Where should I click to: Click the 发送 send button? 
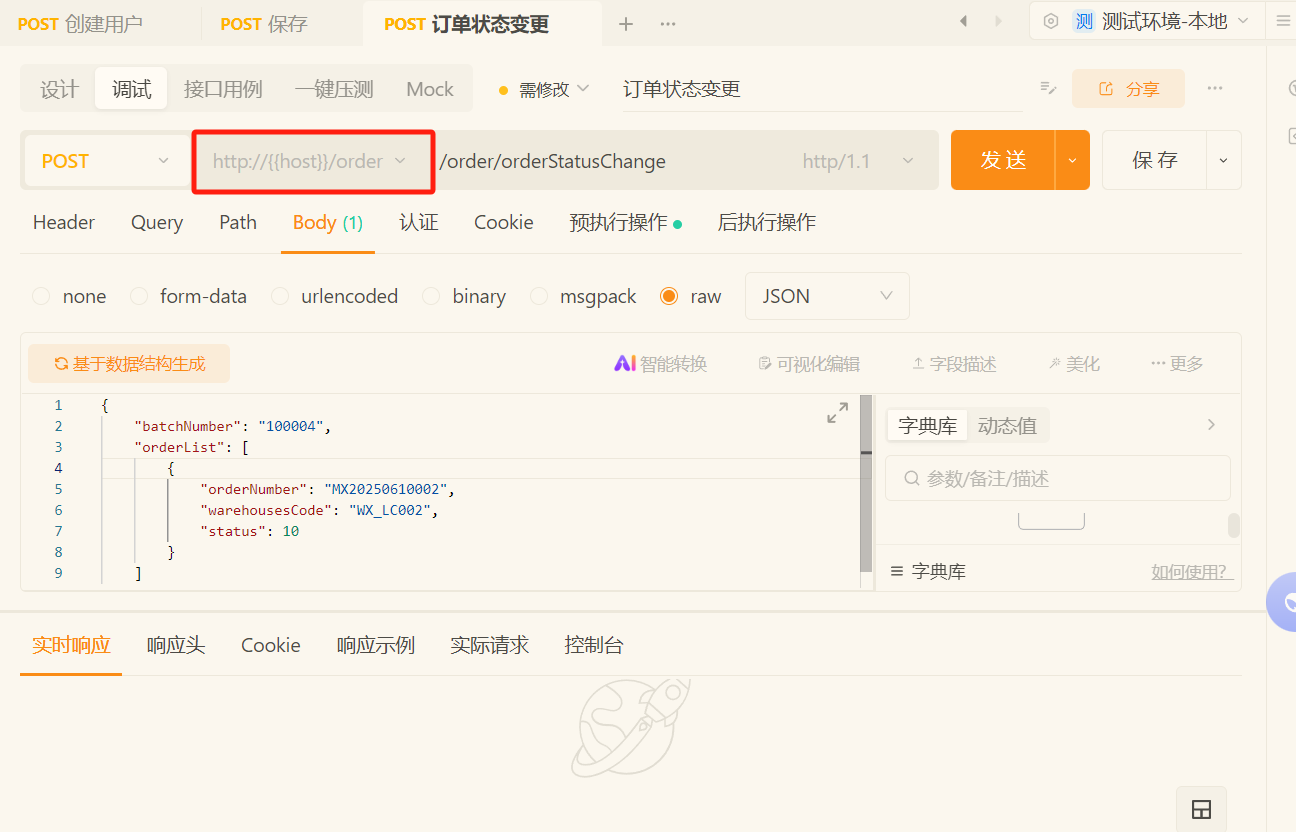point(1003,160)
